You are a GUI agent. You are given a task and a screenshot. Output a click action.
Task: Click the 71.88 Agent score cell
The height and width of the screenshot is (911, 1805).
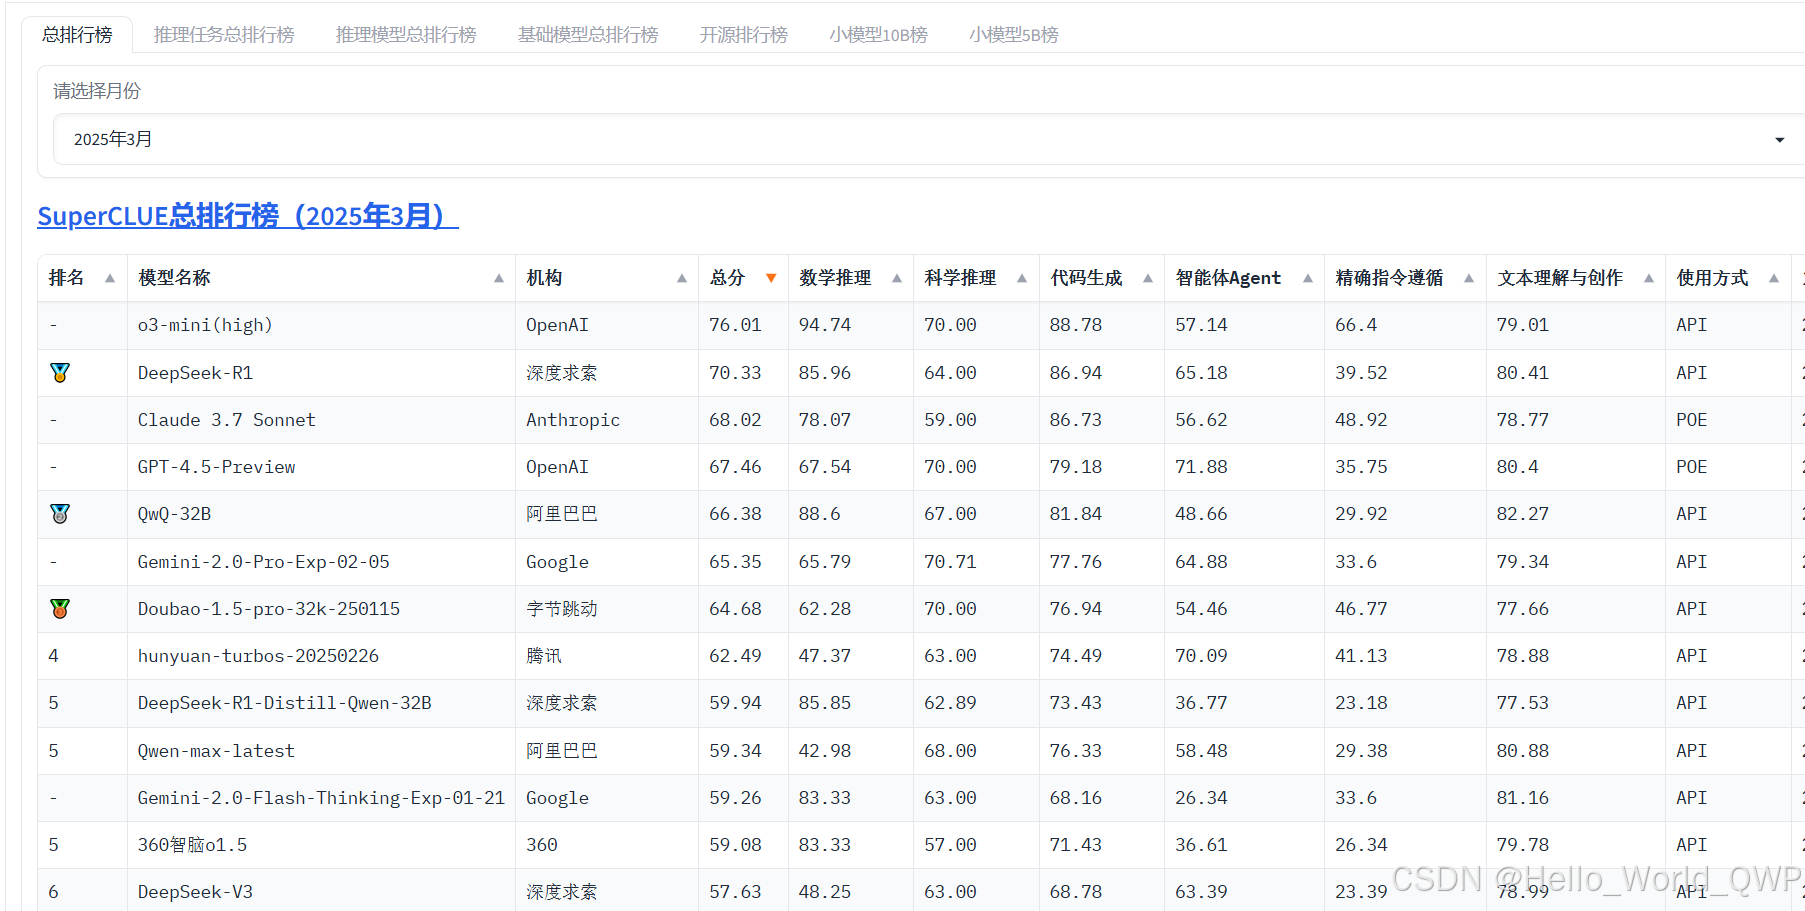click(x=1244, y=467)
